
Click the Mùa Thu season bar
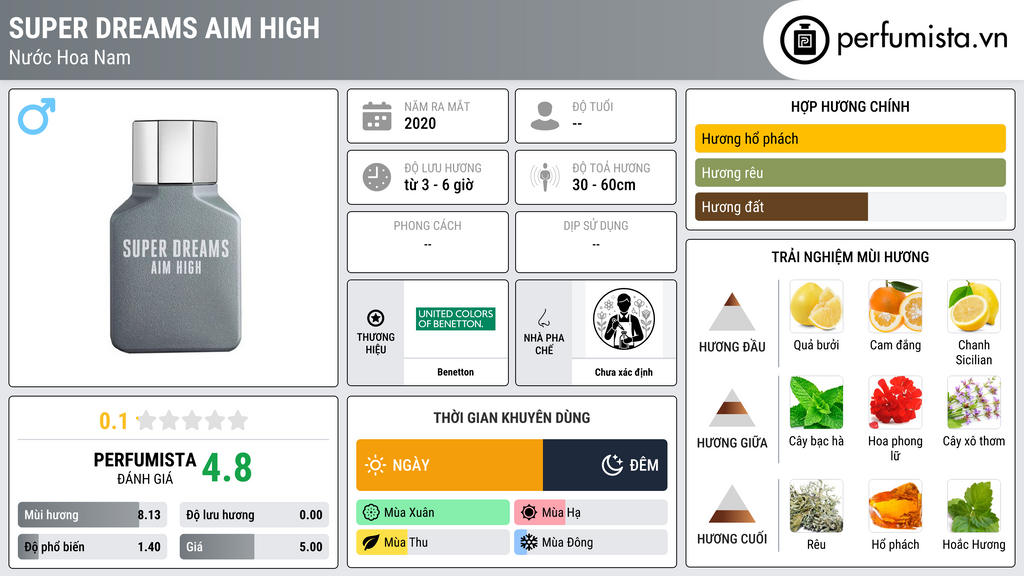[x=433, y=543]
